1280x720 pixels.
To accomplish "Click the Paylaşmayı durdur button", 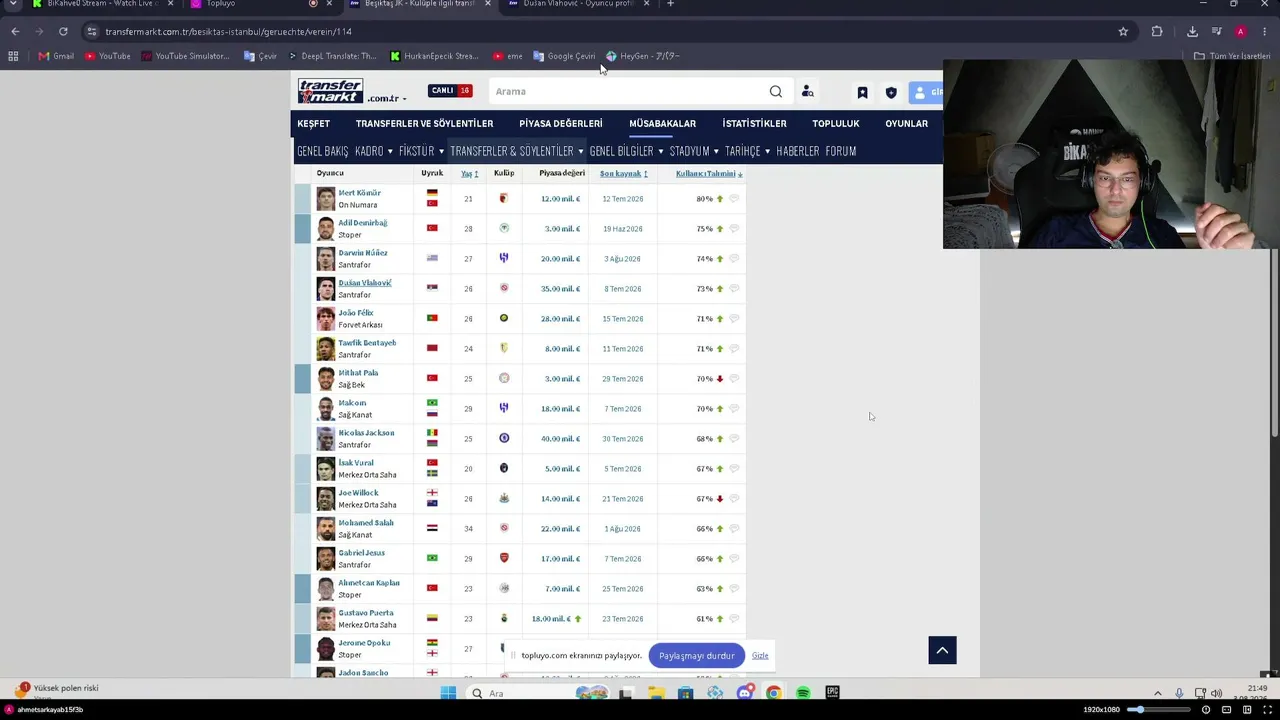I will point(697,656).
